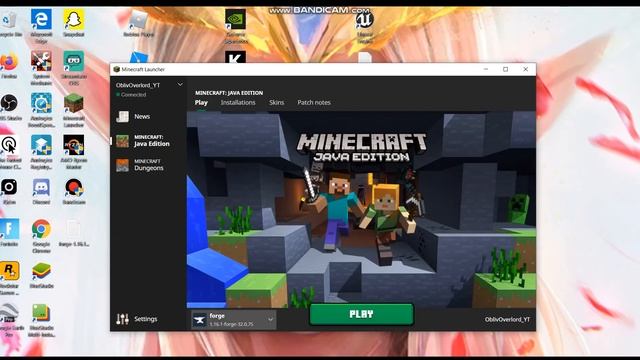Open the Unreal Engine desktop shortcut

(x=364, y=27)
